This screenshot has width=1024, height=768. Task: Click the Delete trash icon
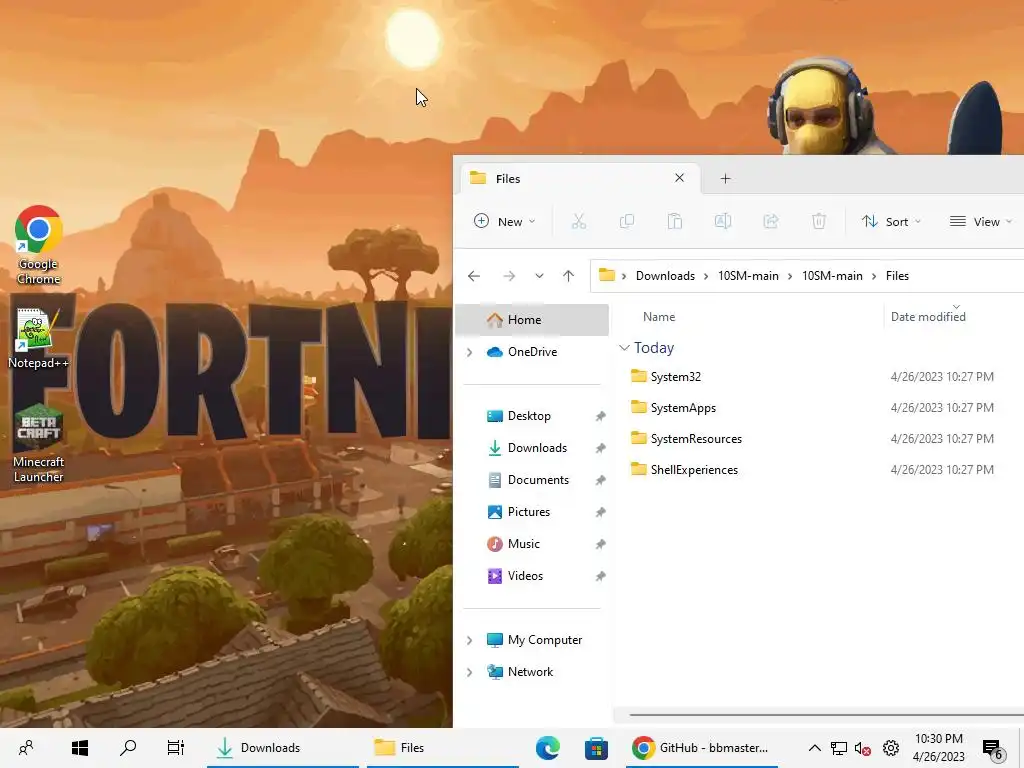pos(819,221)
